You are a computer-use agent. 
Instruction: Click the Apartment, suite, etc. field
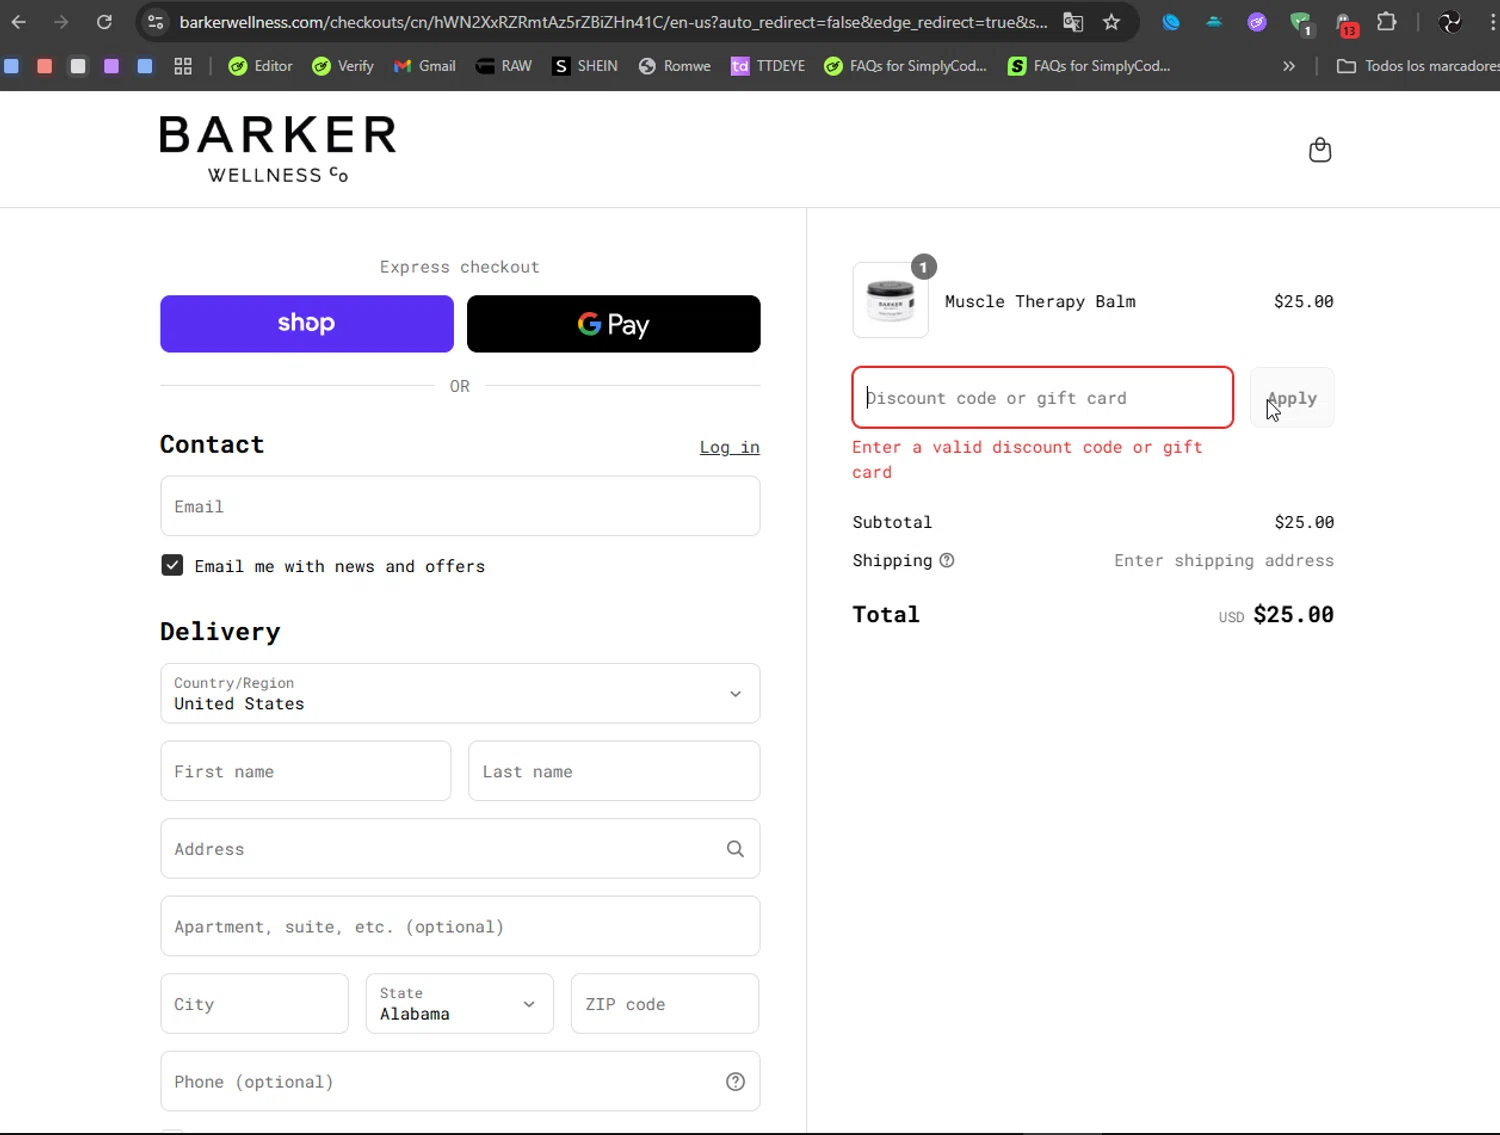click(x=460, y=926)
